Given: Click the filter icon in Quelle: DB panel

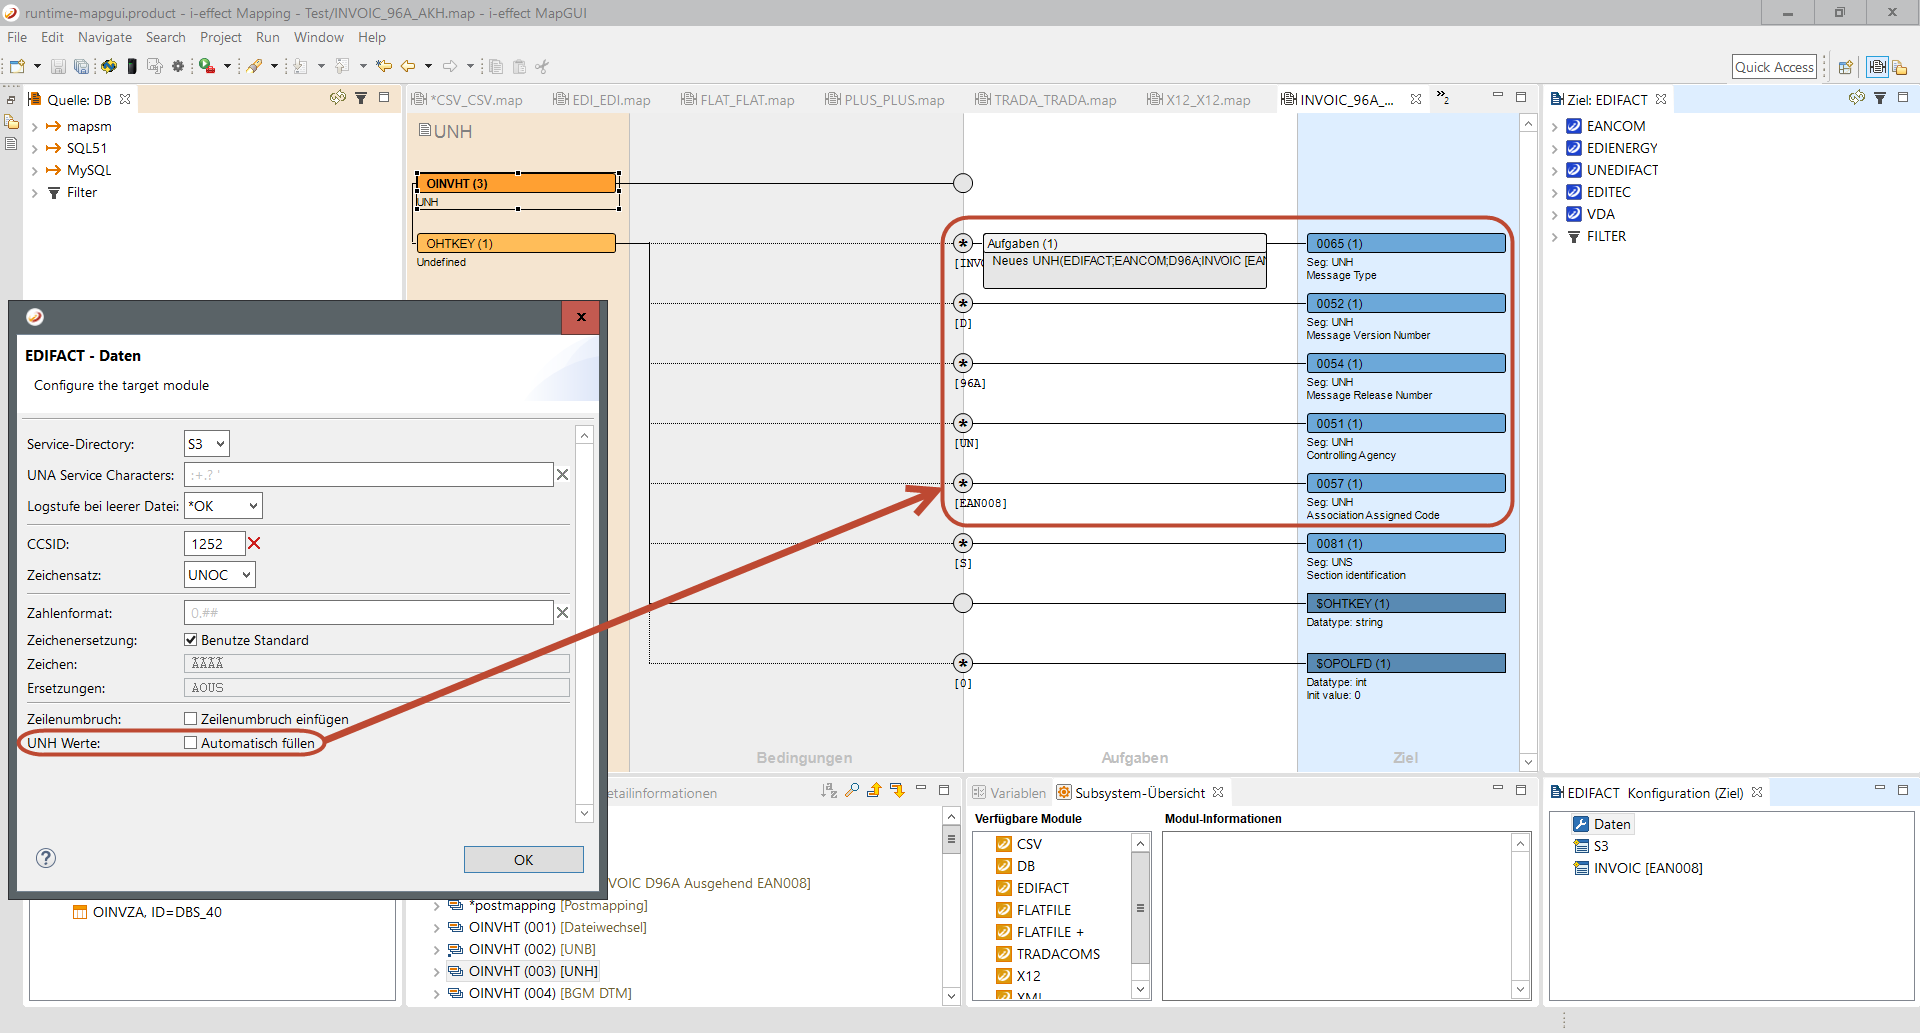Looking at the screenshot, I should (x=361, y=98).
